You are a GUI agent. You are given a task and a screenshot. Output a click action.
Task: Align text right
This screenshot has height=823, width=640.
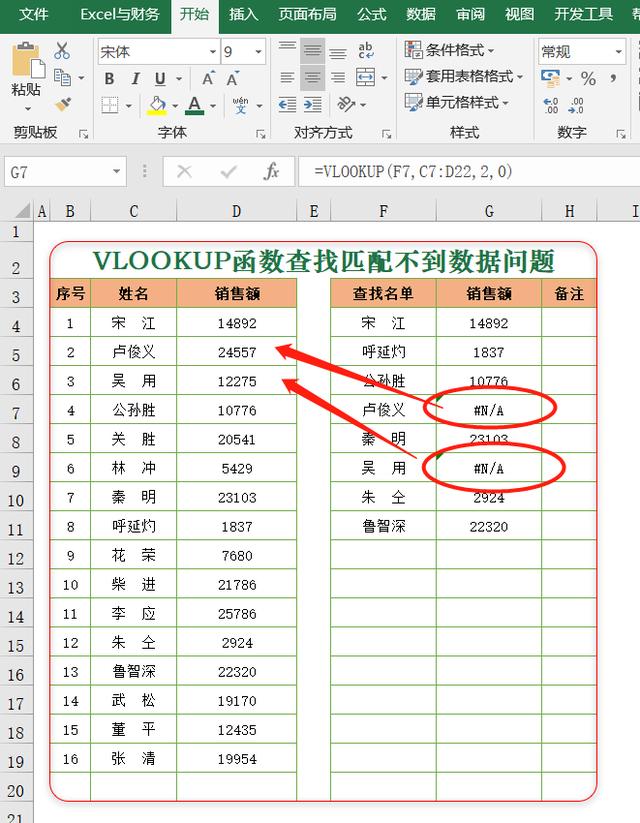coord(338,78)
